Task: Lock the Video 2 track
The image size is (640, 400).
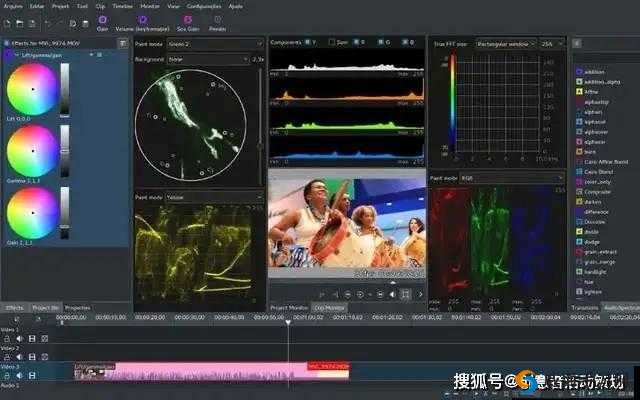Action: click(7, 357)
